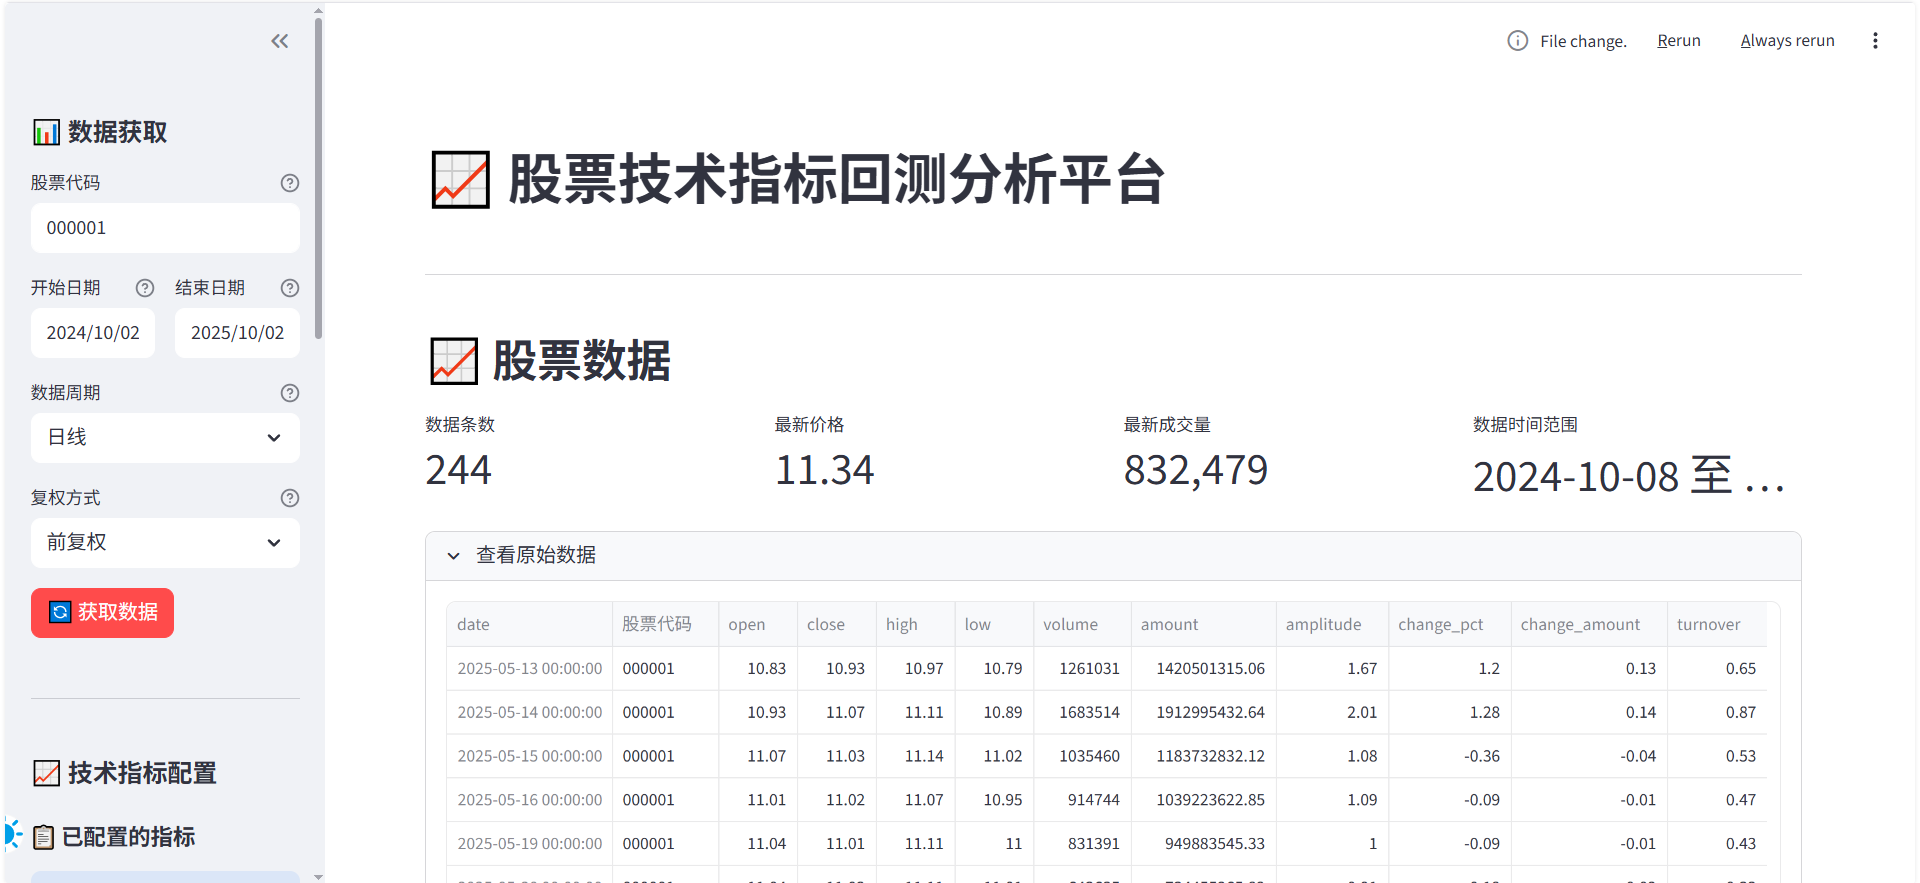Click the latest volume 832,479 value
This screenshot has width=1920, height=883.
(x=1196, y=470)
